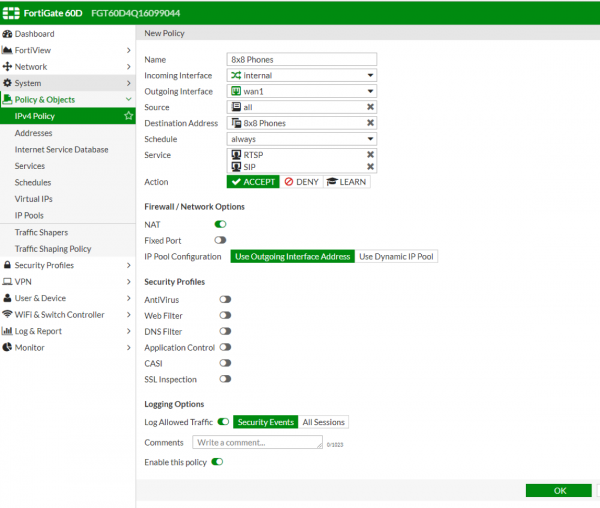
Task: Expand the Security Profiles chevron
Action: pos(129,265)
